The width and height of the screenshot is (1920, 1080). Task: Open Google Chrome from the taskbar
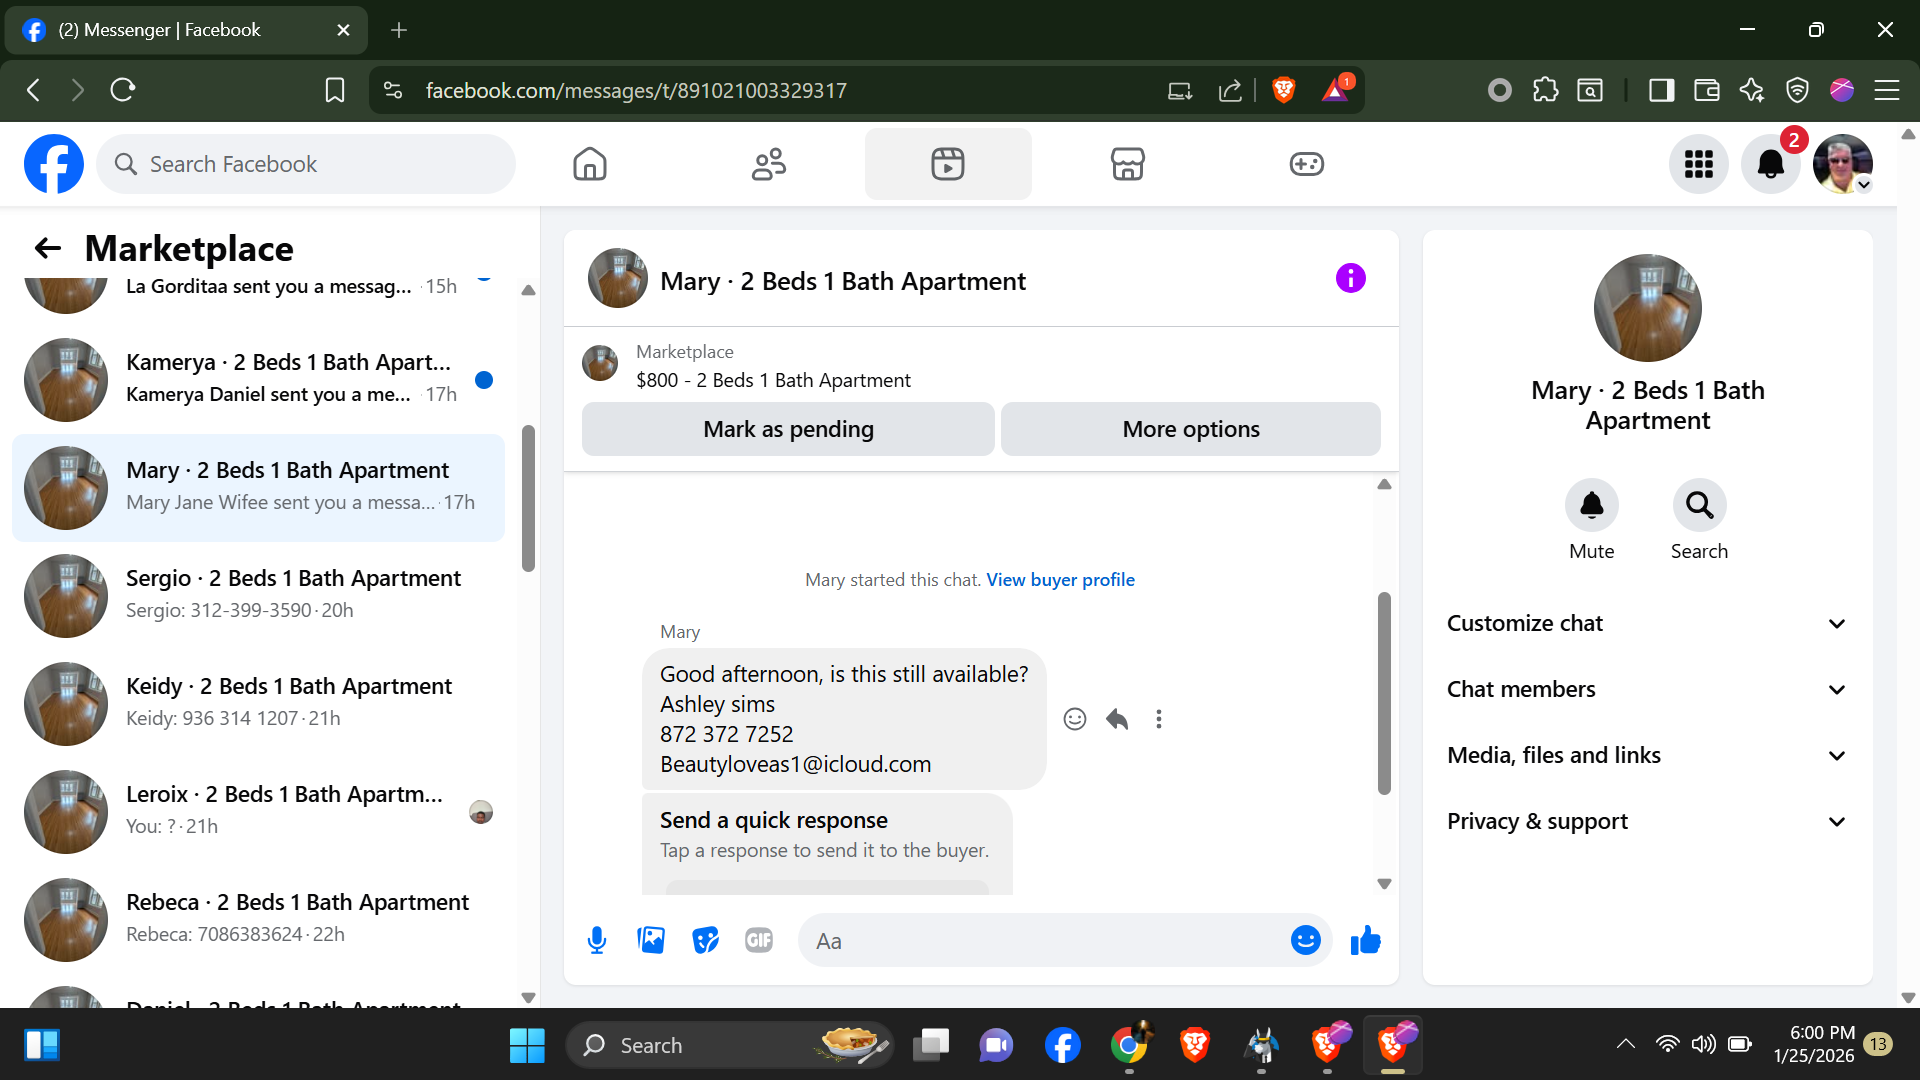[x=1128, y=1045]
